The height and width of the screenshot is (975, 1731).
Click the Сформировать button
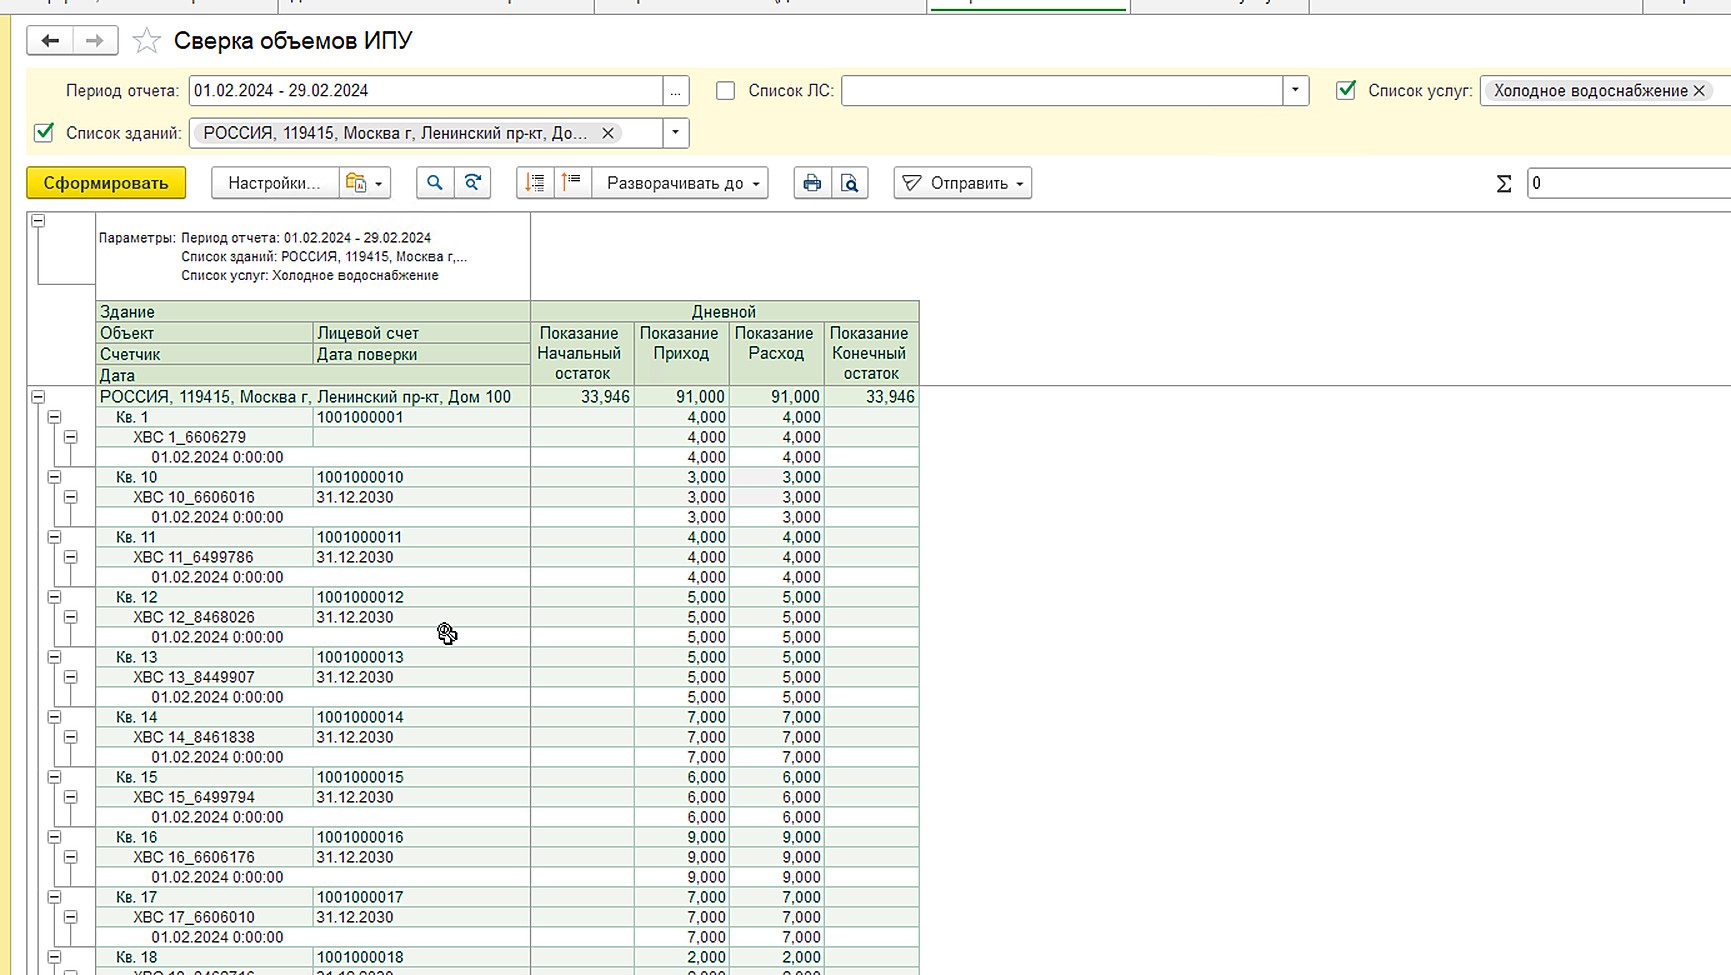point(106,183)
